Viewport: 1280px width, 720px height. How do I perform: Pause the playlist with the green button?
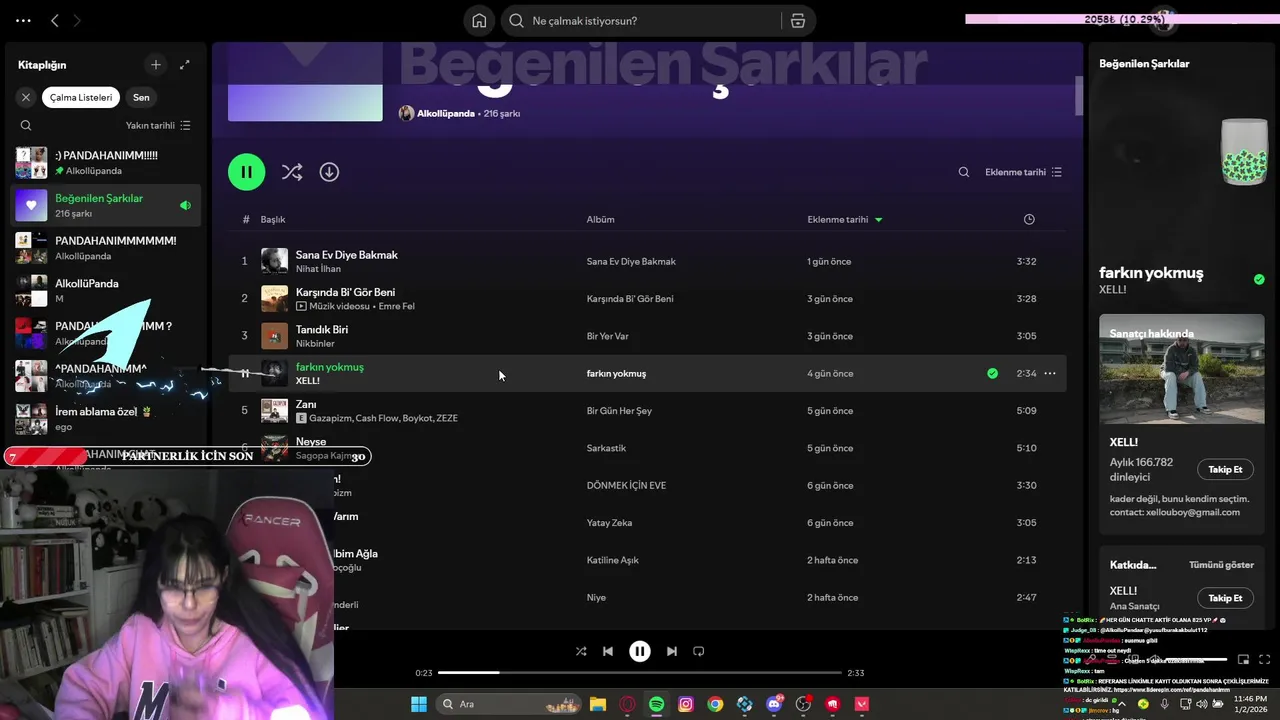tap(246, 172)
